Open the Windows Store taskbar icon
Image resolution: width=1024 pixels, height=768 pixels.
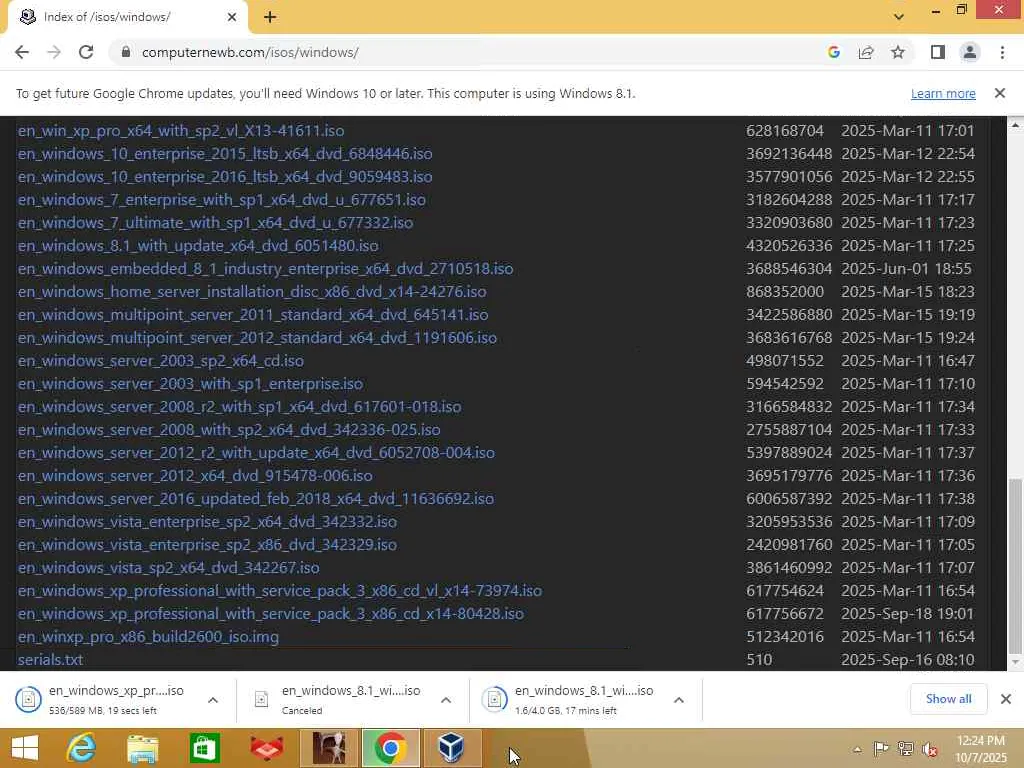point(204,748)
